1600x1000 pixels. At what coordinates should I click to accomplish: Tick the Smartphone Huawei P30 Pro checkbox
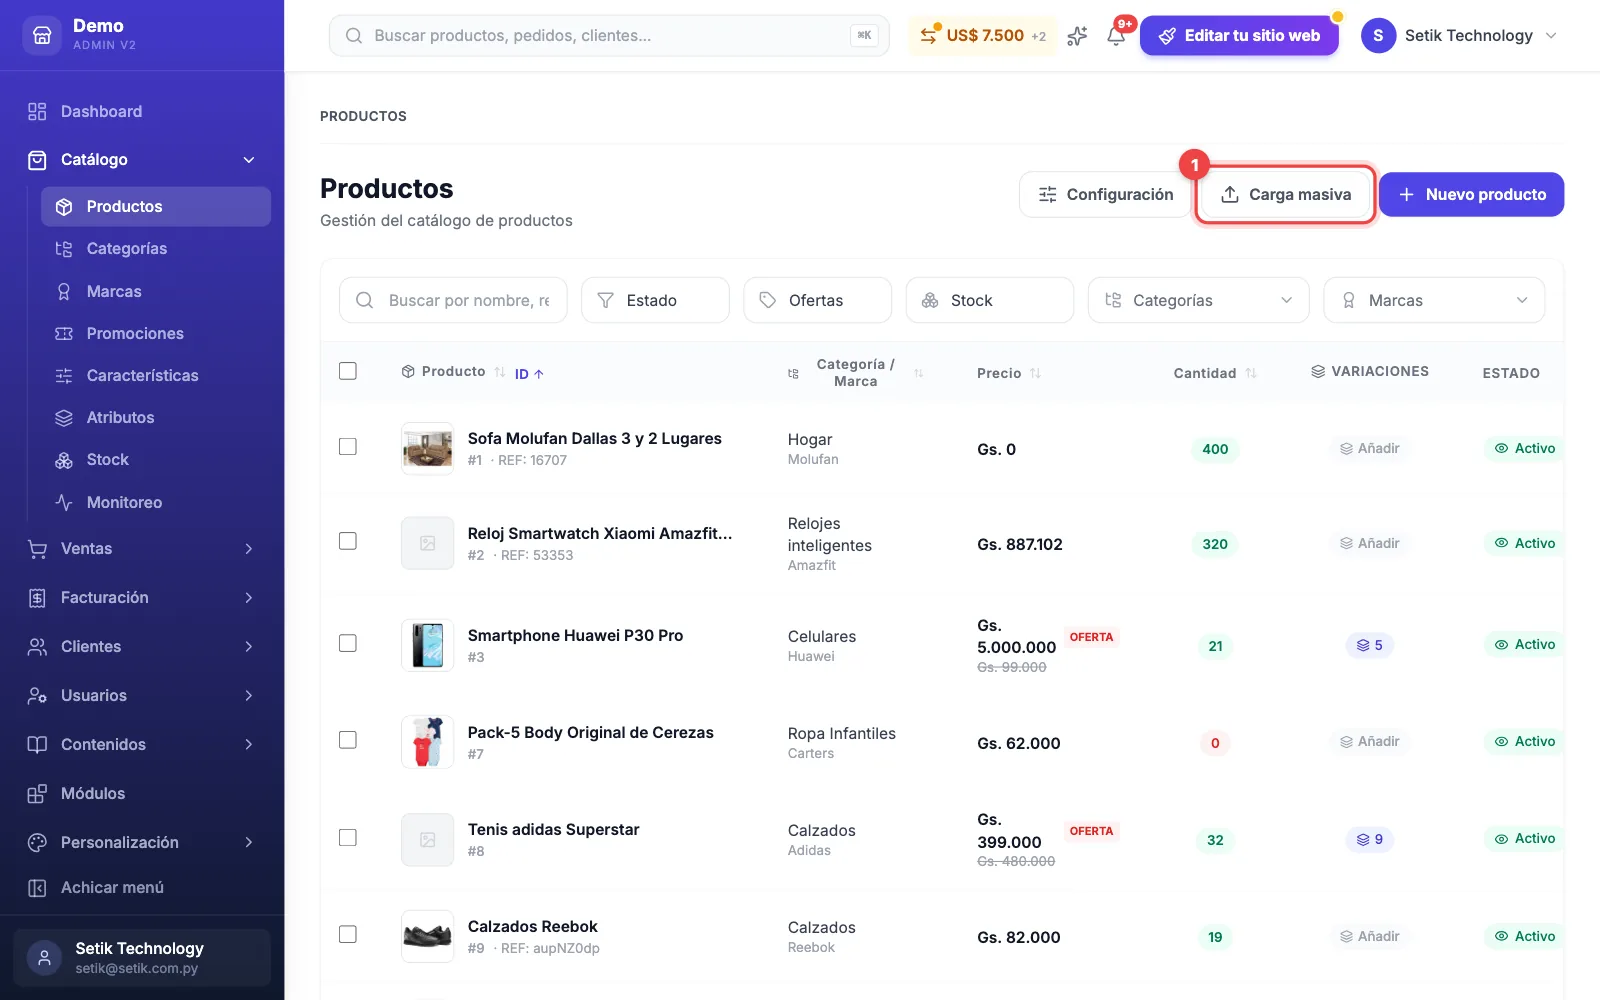tap(348, 643)
